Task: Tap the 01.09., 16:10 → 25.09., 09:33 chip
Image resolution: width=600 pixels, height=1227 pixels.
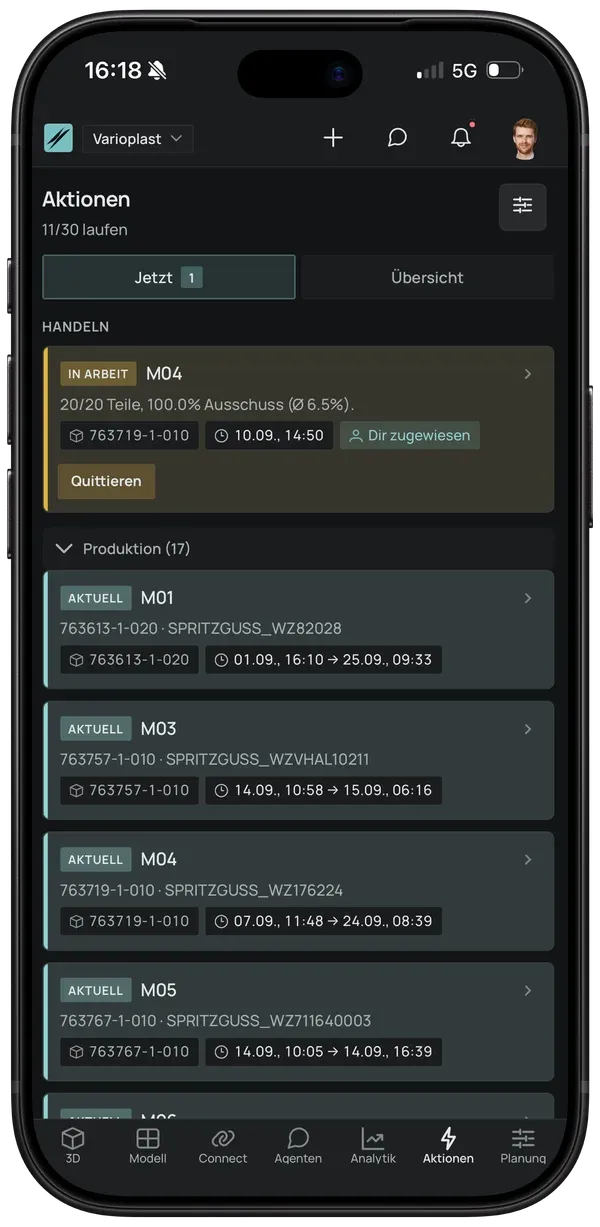Action: pos(324,660)
